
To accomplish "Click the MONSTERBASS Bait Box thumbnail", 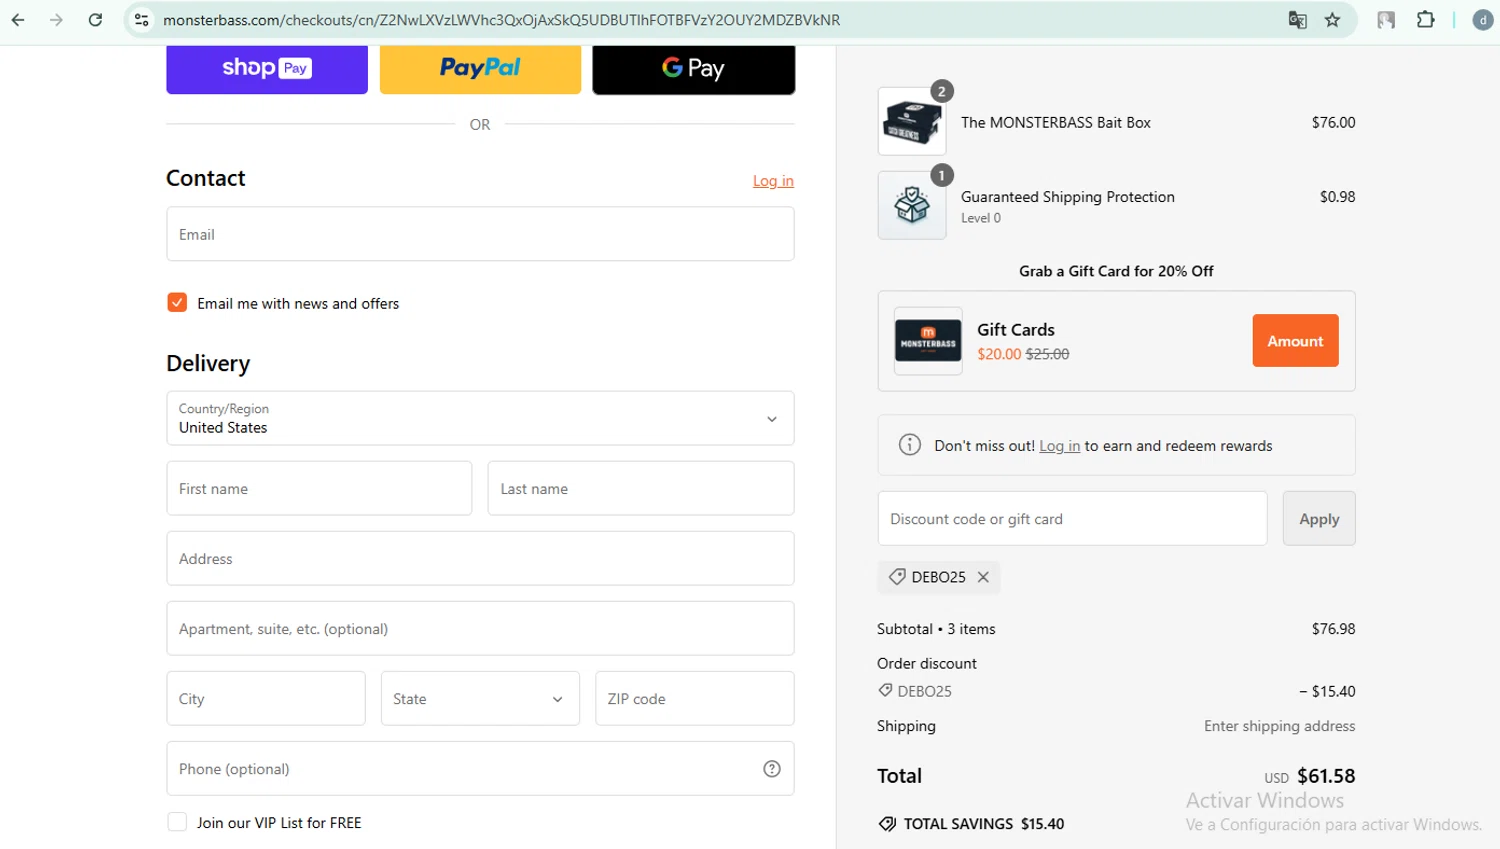I will 912,122.
